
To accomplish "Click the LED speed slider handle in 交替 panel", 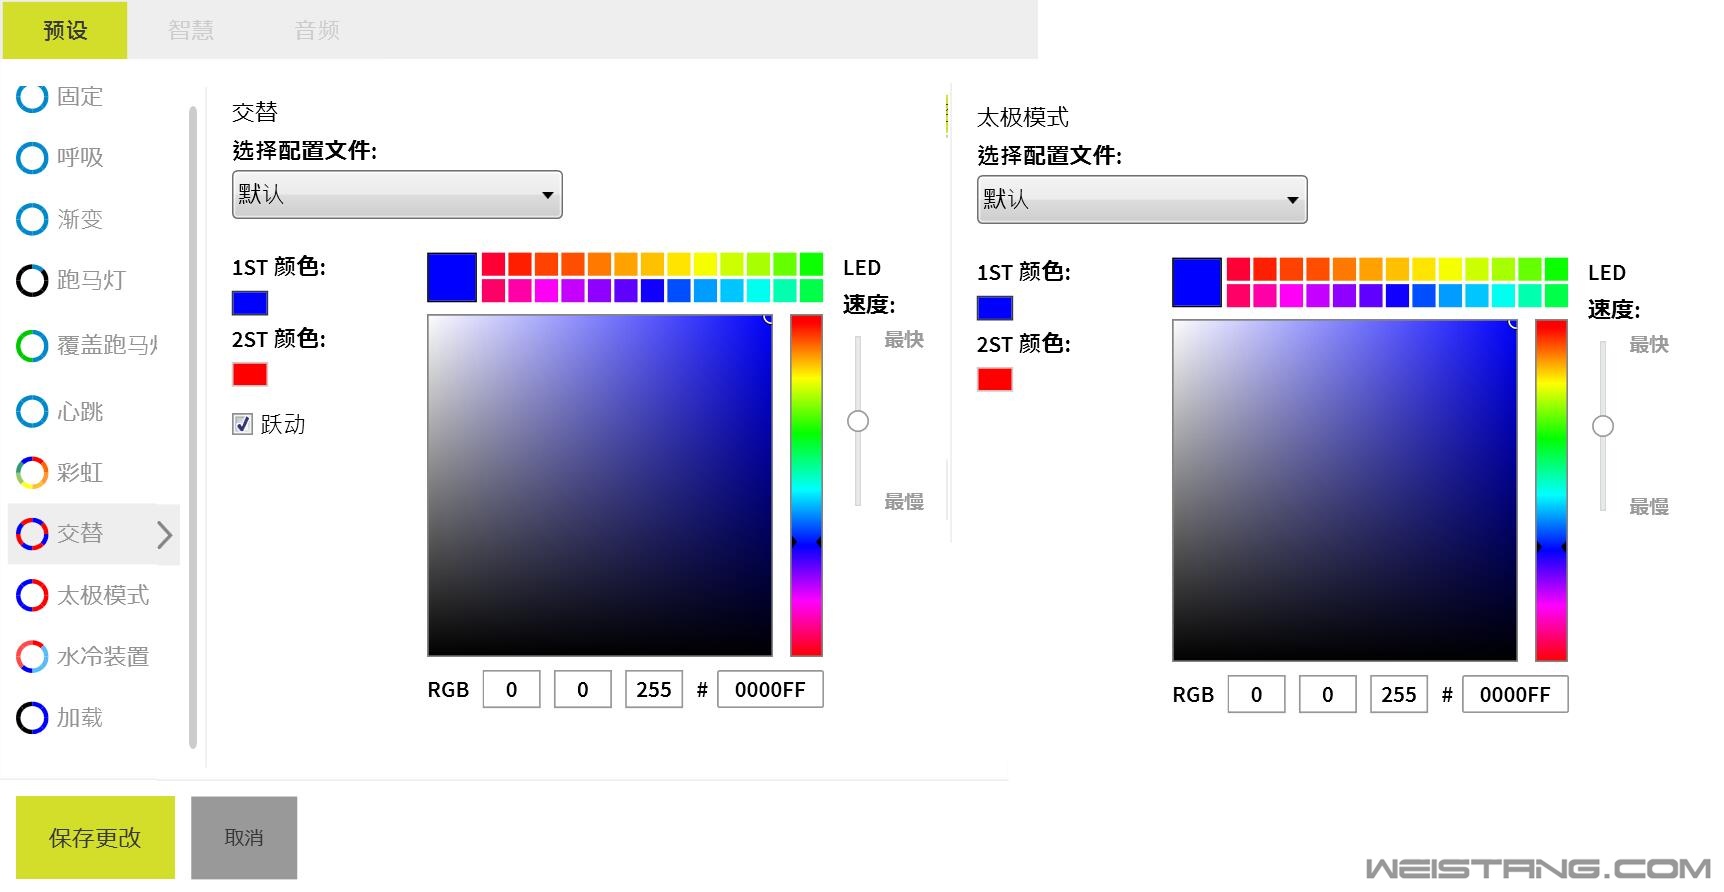I will point(858,421).
